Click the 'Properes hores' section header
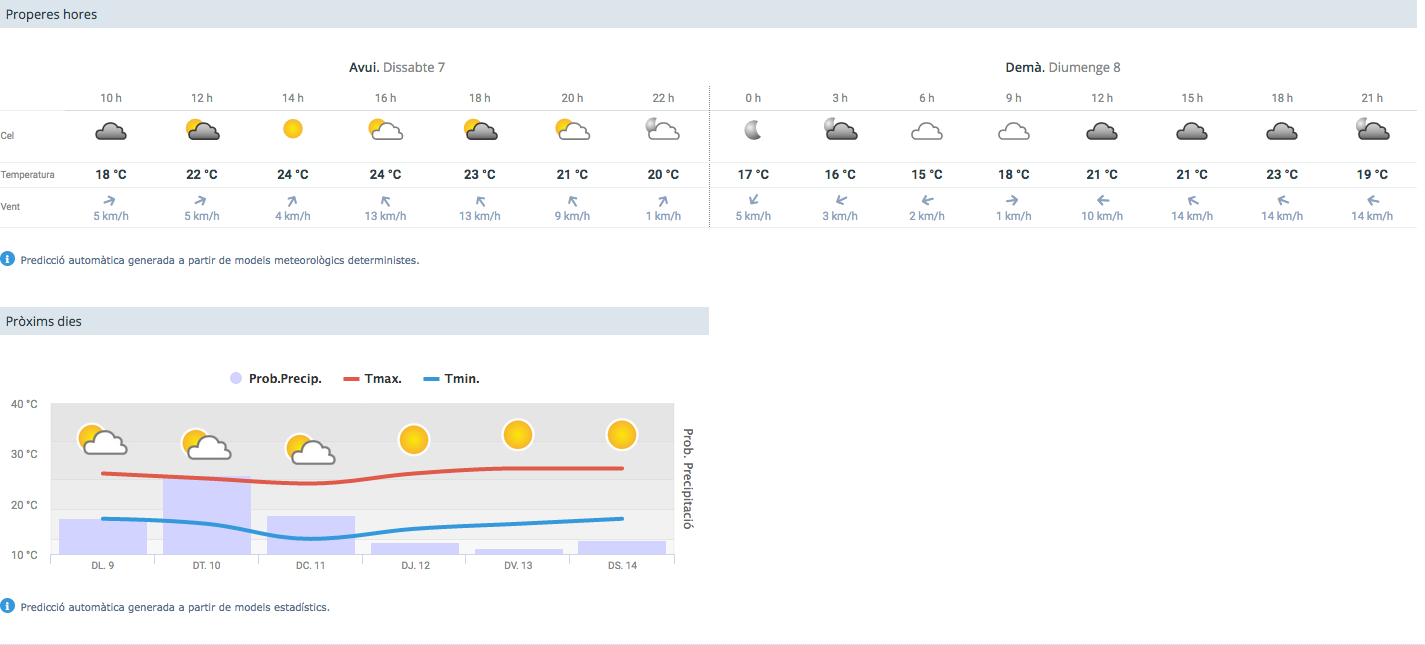1425x645 pixels. pyautogui.click(x=52, y=14)
